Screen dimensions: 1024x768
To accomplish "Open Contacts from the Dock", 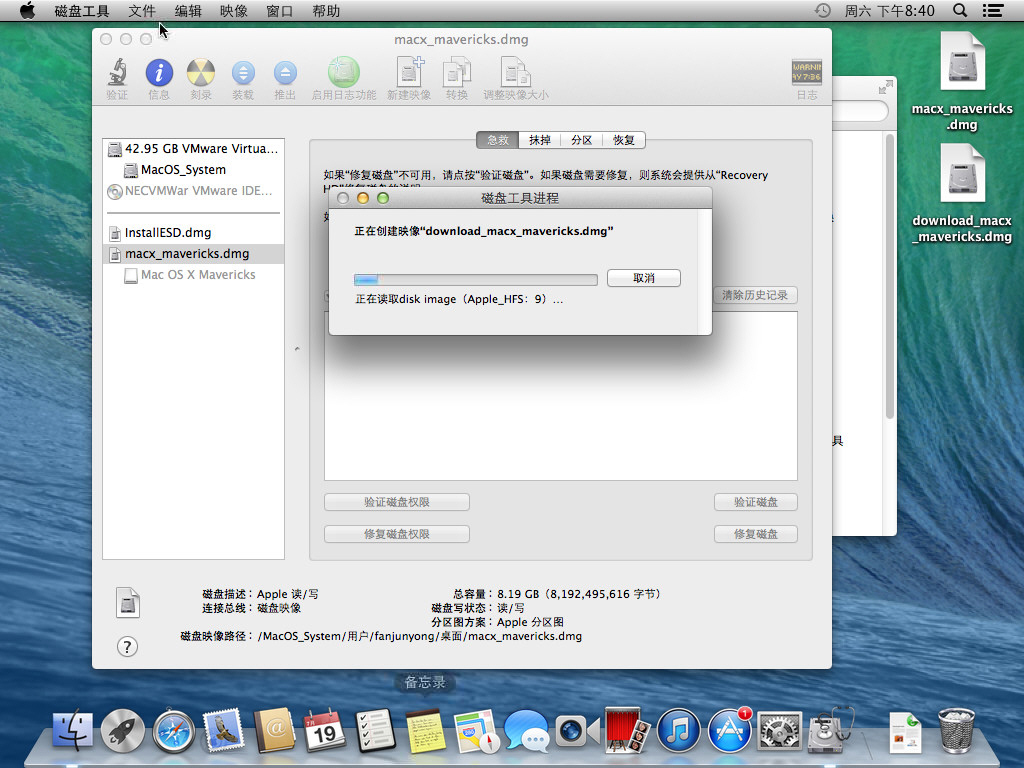I will click(275, 730).
